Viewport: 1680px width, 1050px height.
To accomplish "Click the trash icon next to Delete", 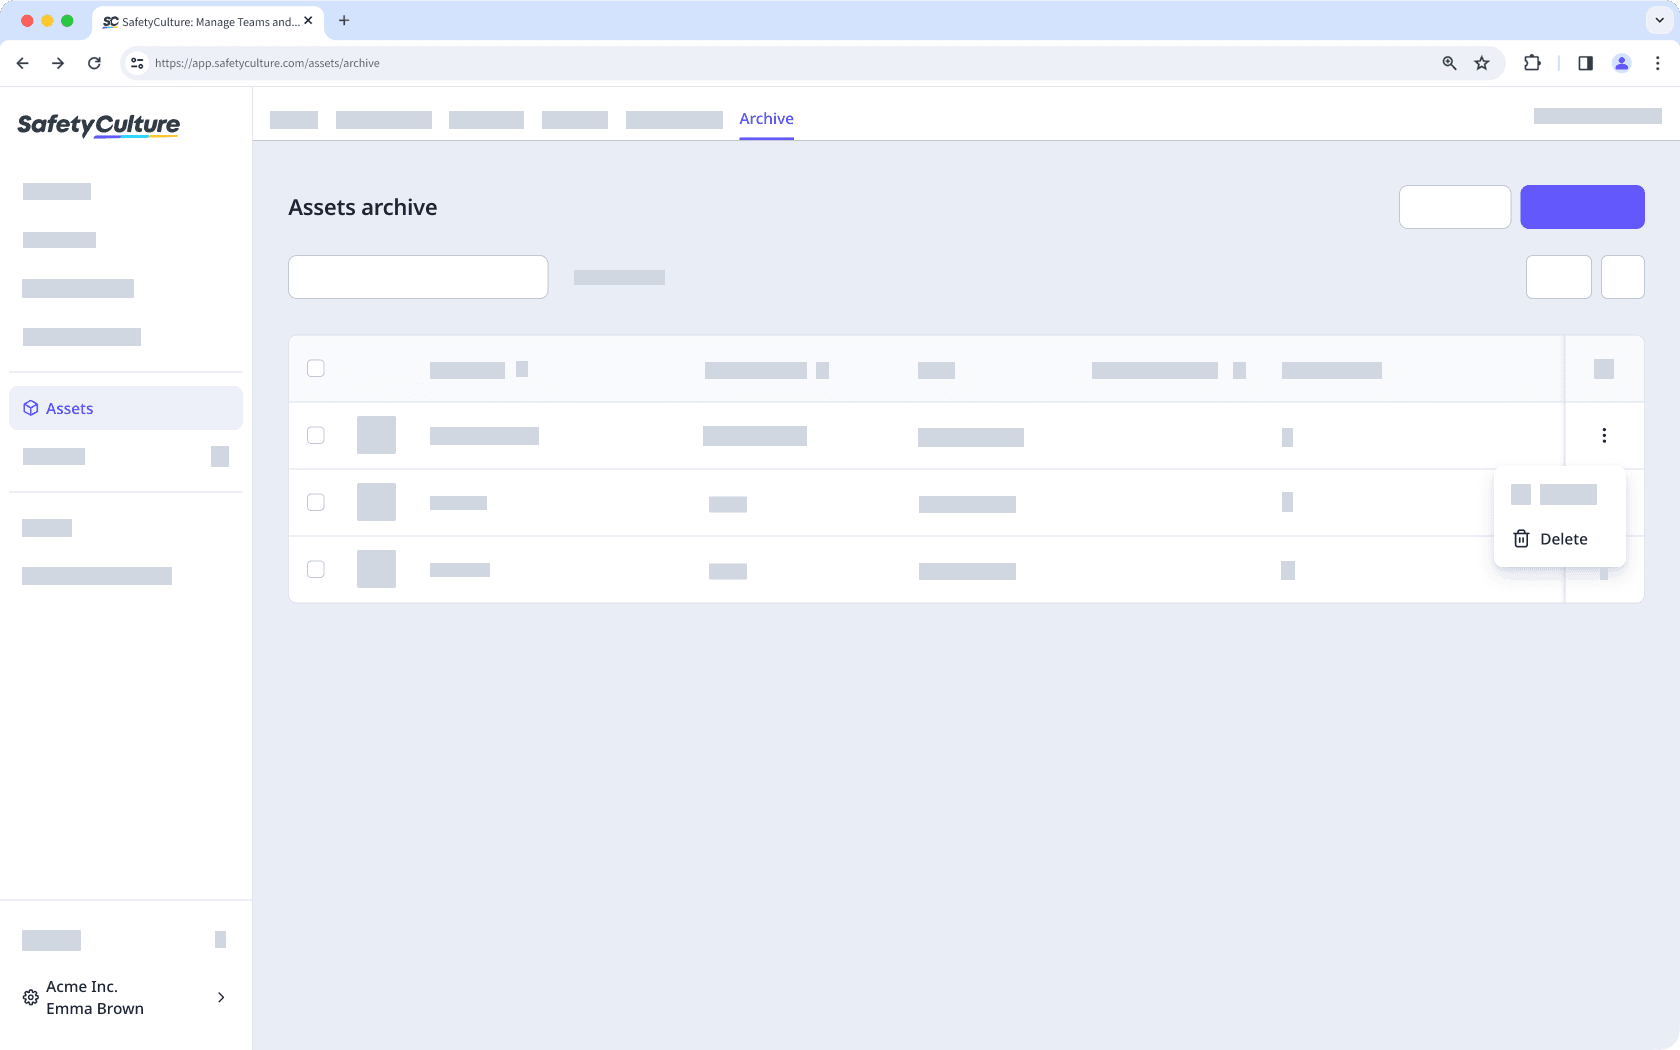I will pos(1521,538).
